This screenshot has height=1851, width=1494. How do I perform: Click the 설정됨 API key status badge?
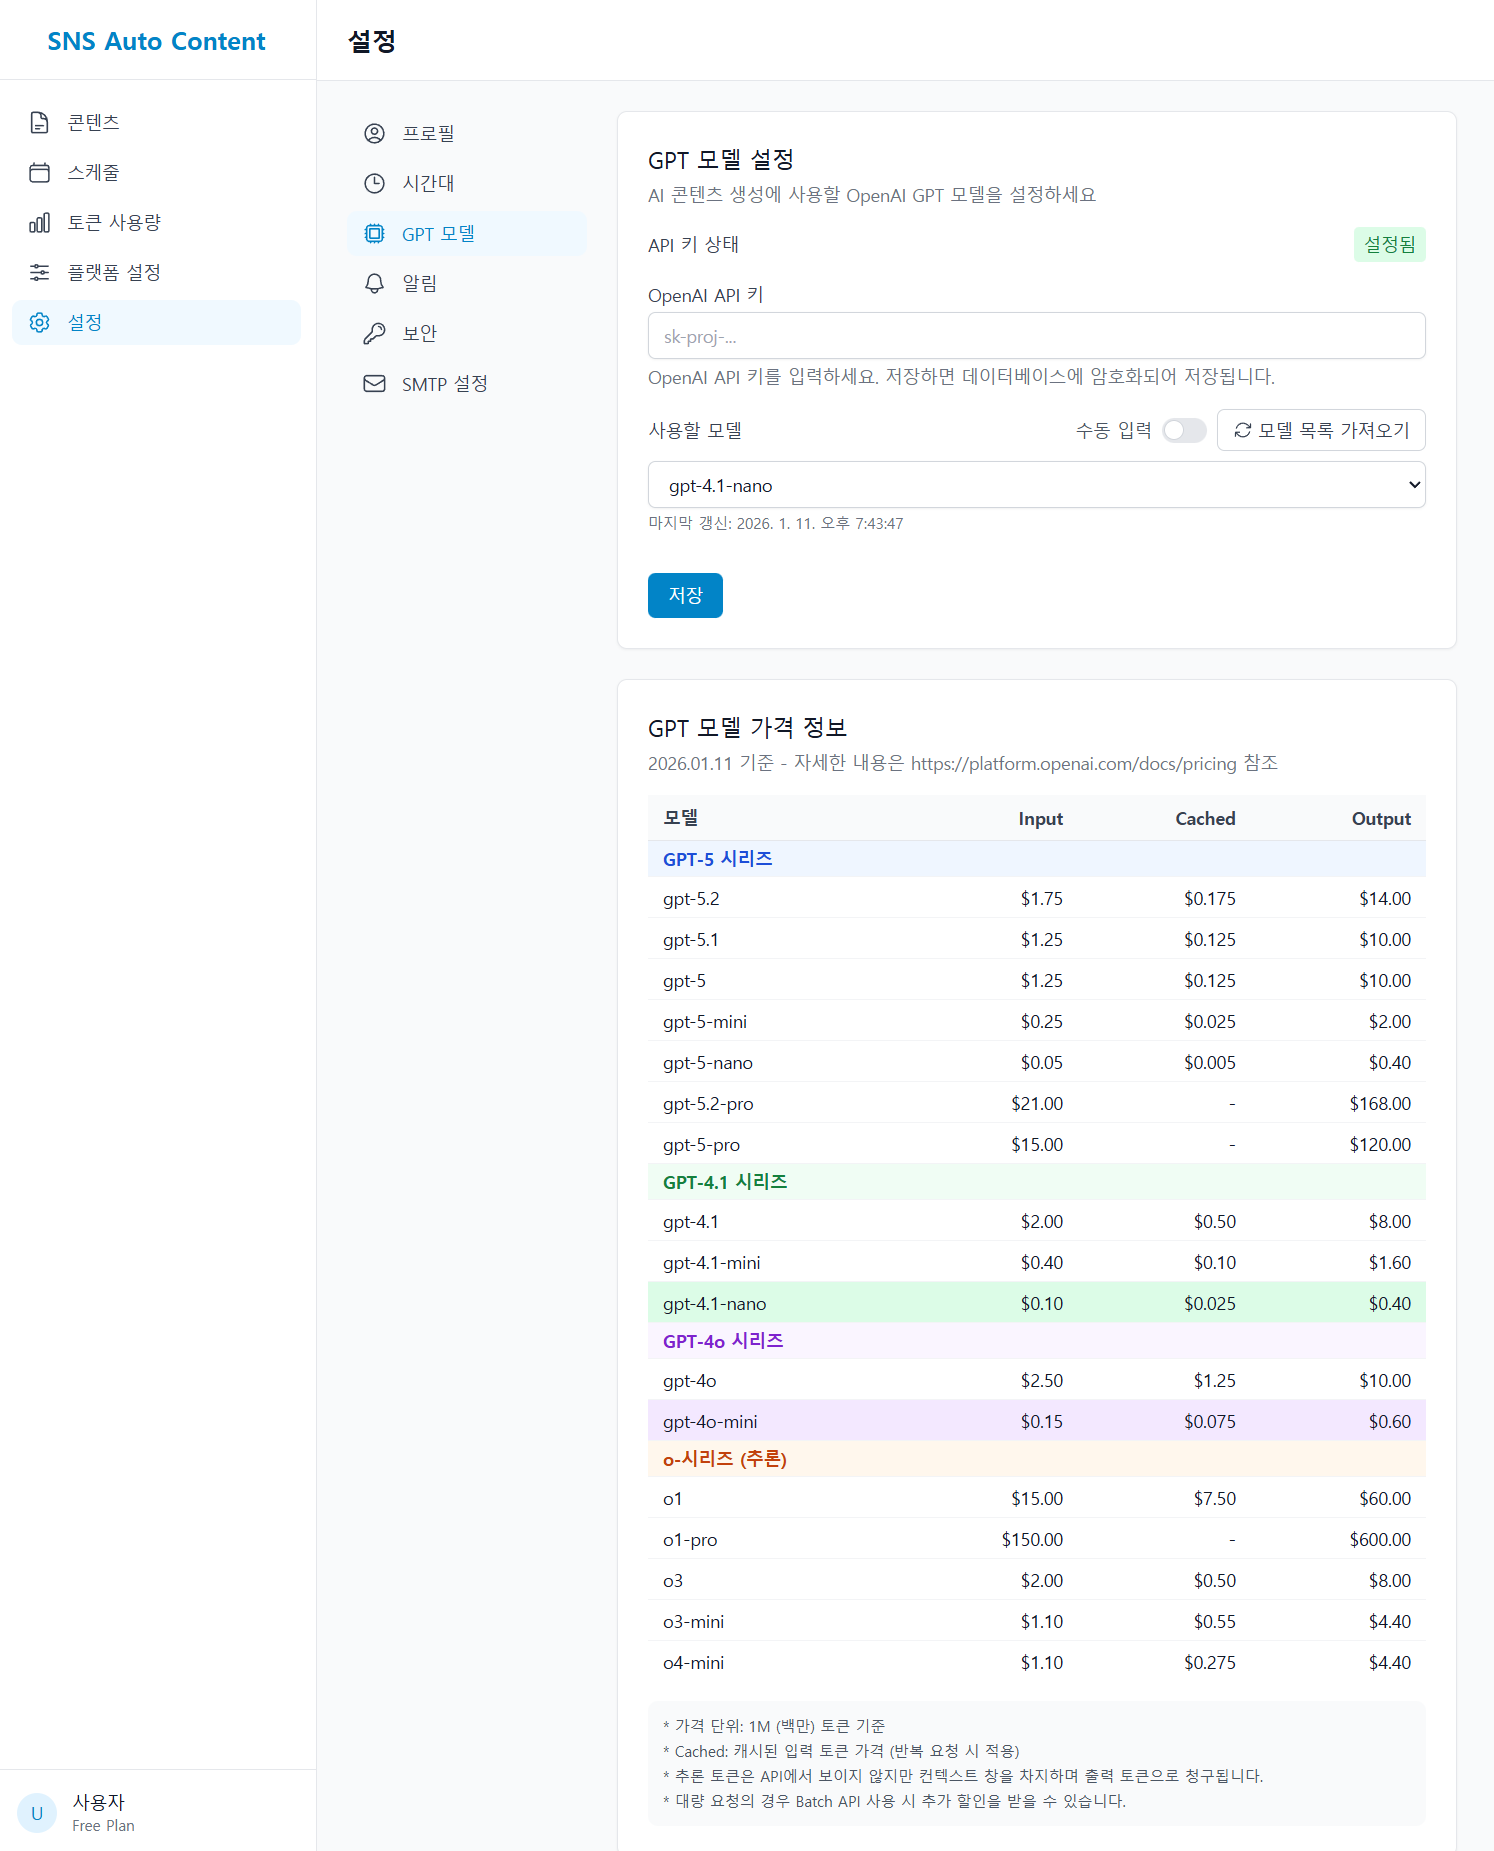tap(1388, 244)
